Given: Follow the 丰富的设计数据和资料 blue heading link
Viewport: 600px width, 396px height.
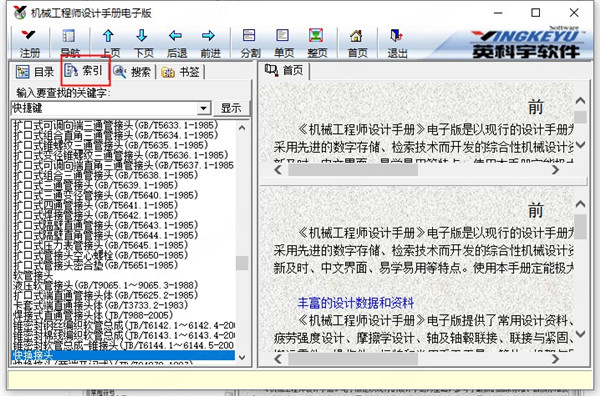Looking at the screenshot, I should click(355, 303).
